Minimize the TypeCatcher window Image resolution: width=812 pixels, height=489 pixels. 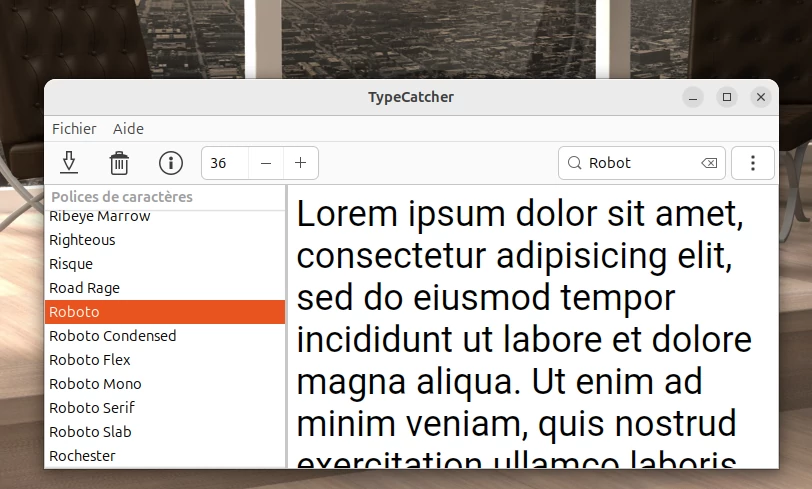pos(693,97)
